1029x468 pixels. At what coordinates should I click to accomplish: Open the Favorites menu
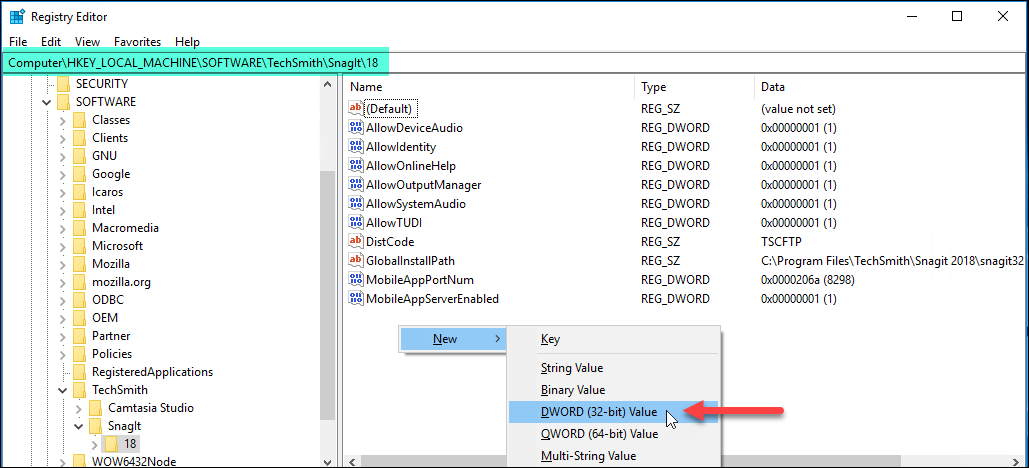click(137, 42)
